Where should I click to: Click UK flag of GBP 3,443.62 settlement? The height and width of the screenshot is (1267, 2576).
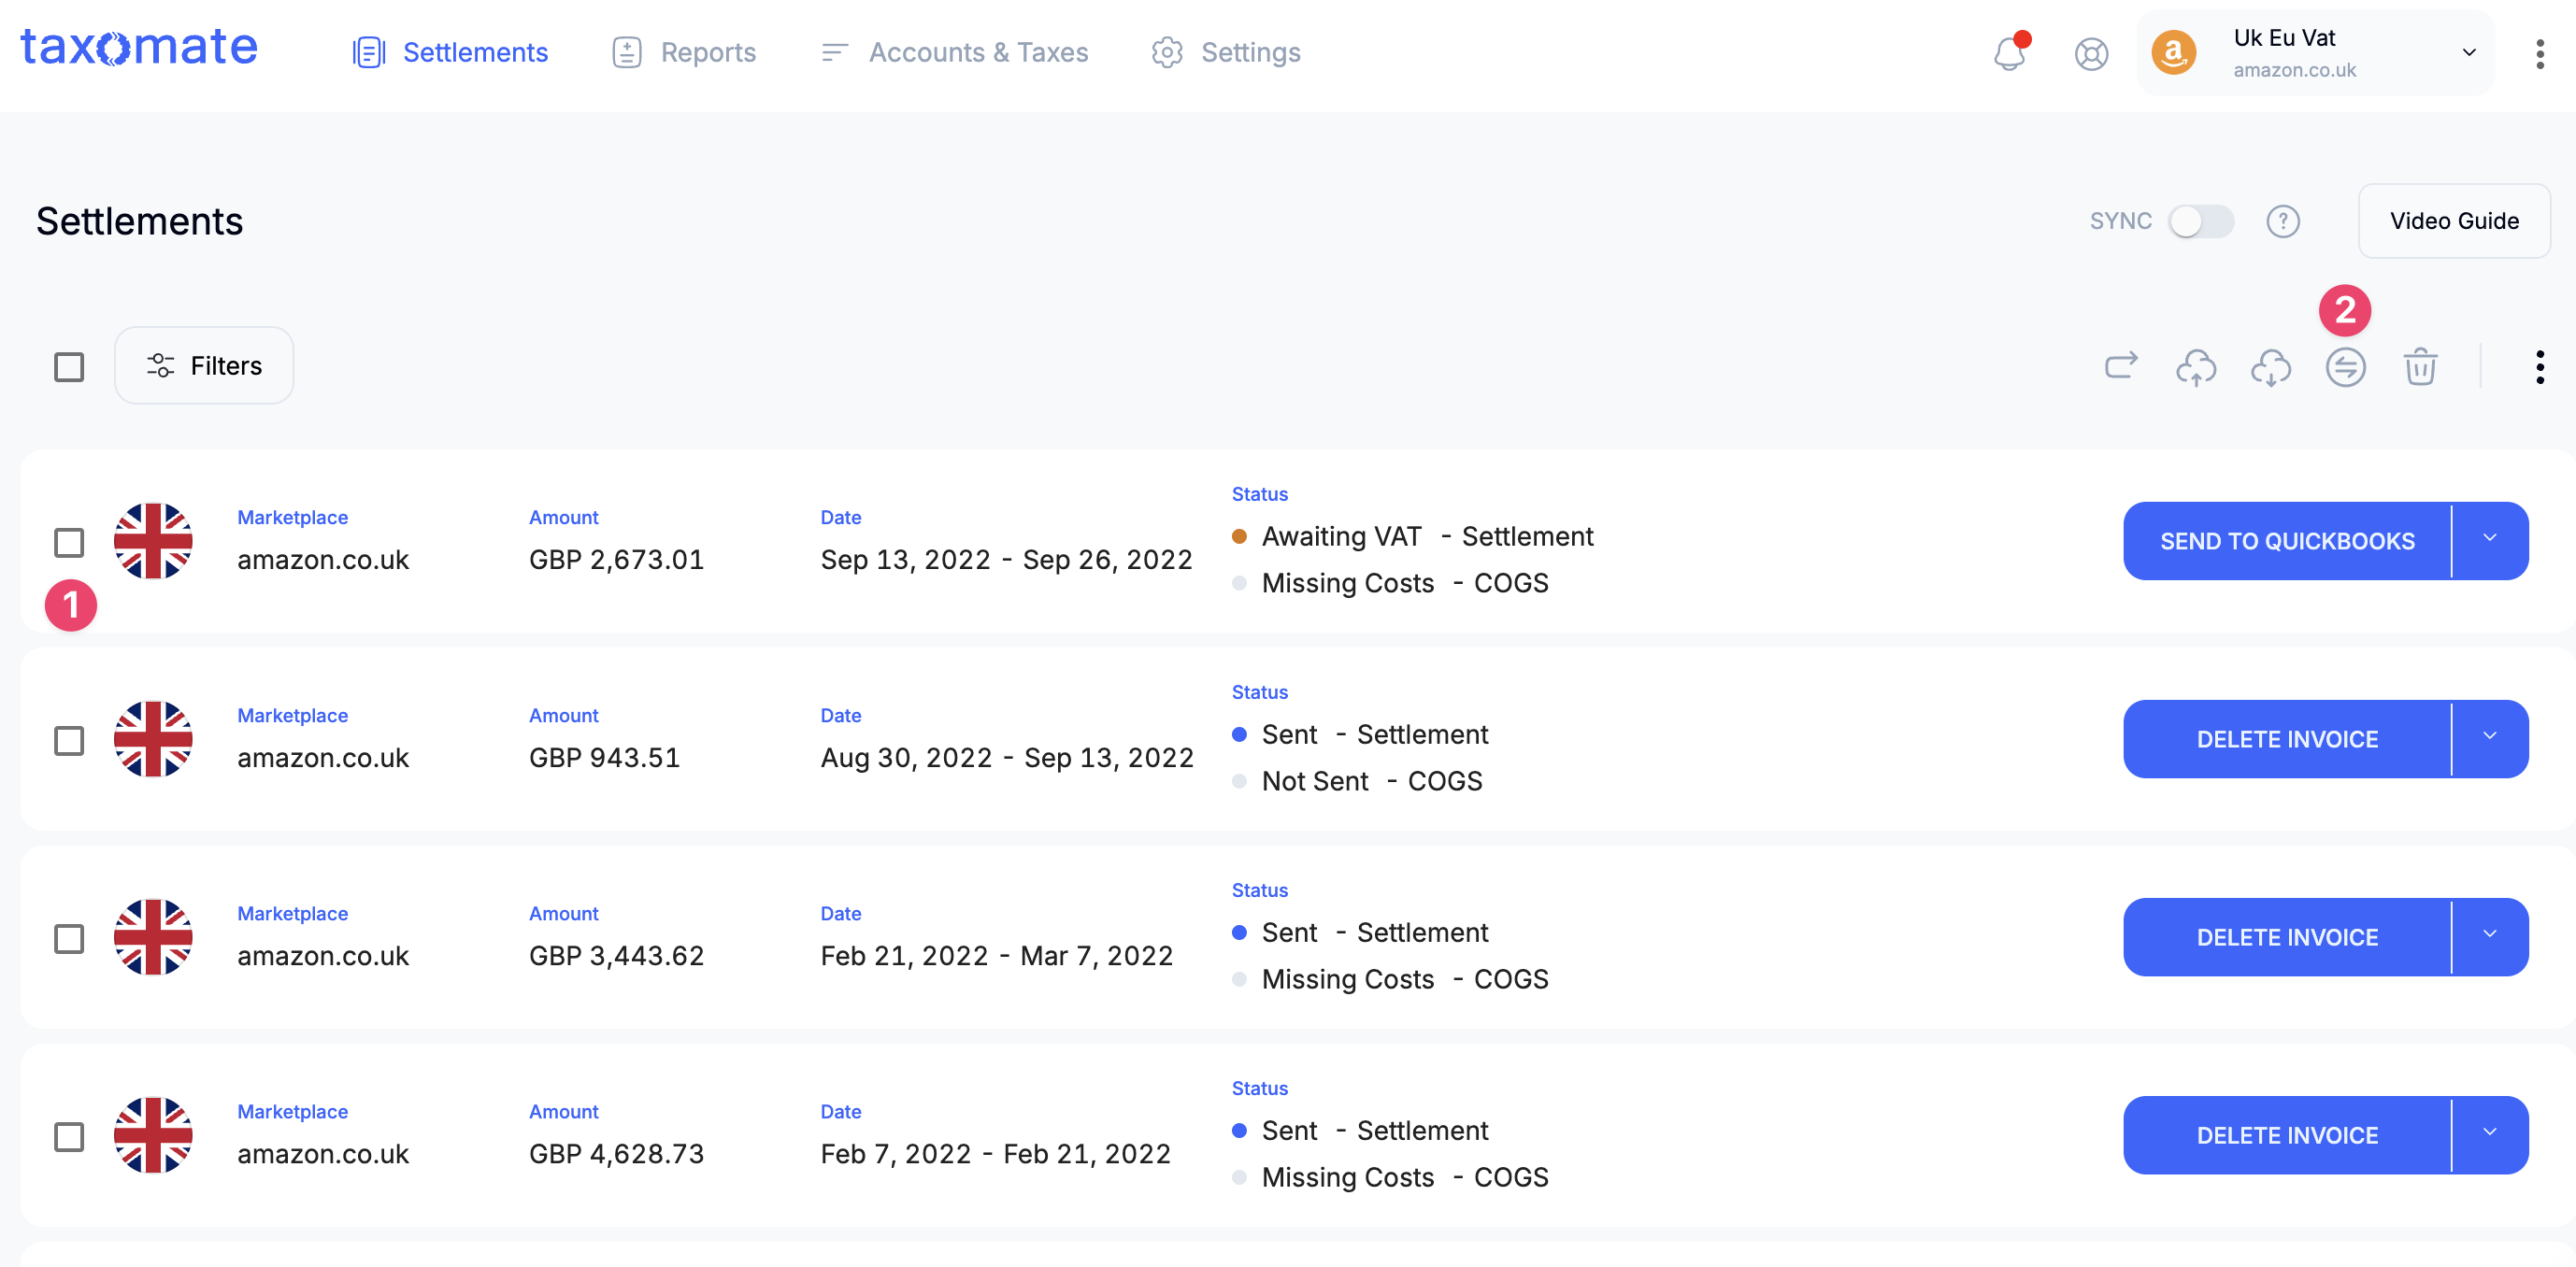153,936
